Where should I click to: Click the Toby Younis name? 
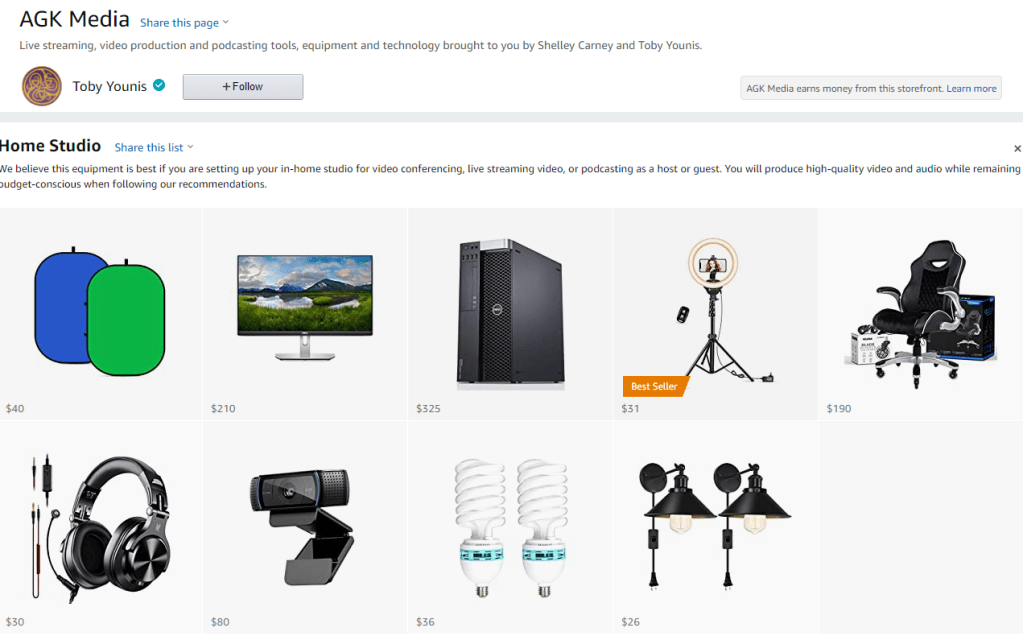coord(110,86)
